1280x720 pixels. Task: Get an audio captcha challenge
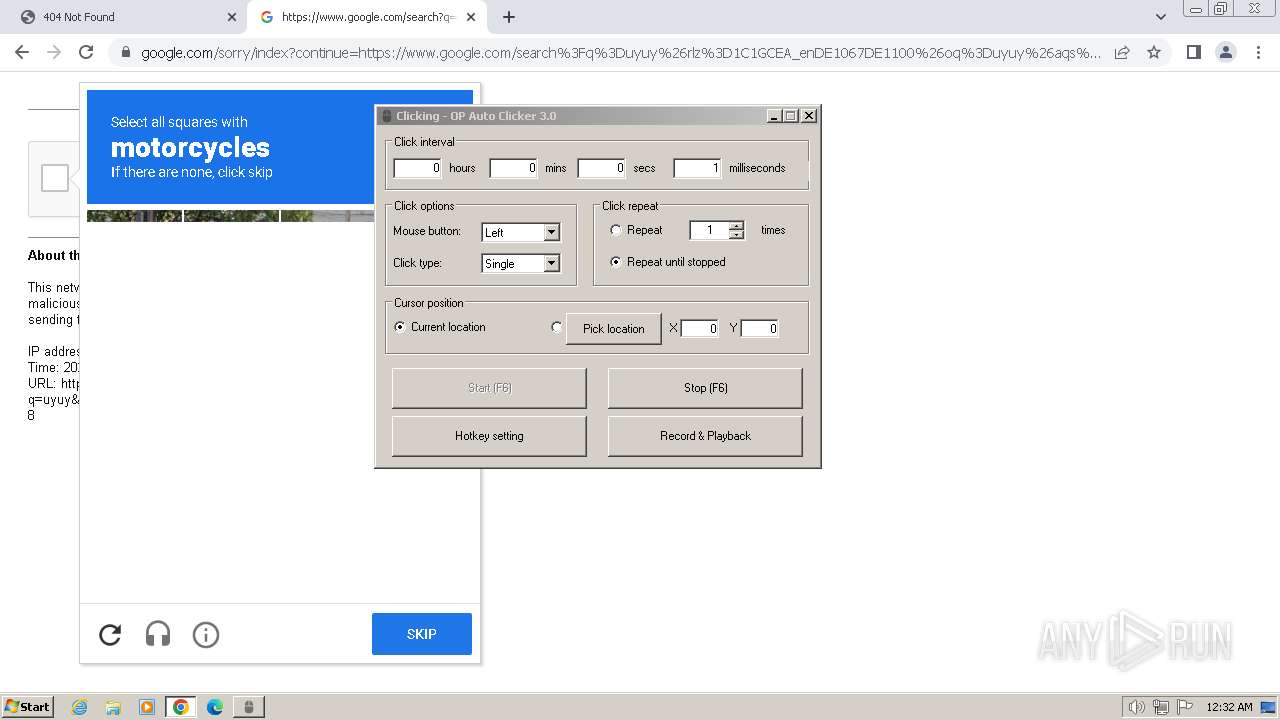[158, 634]
